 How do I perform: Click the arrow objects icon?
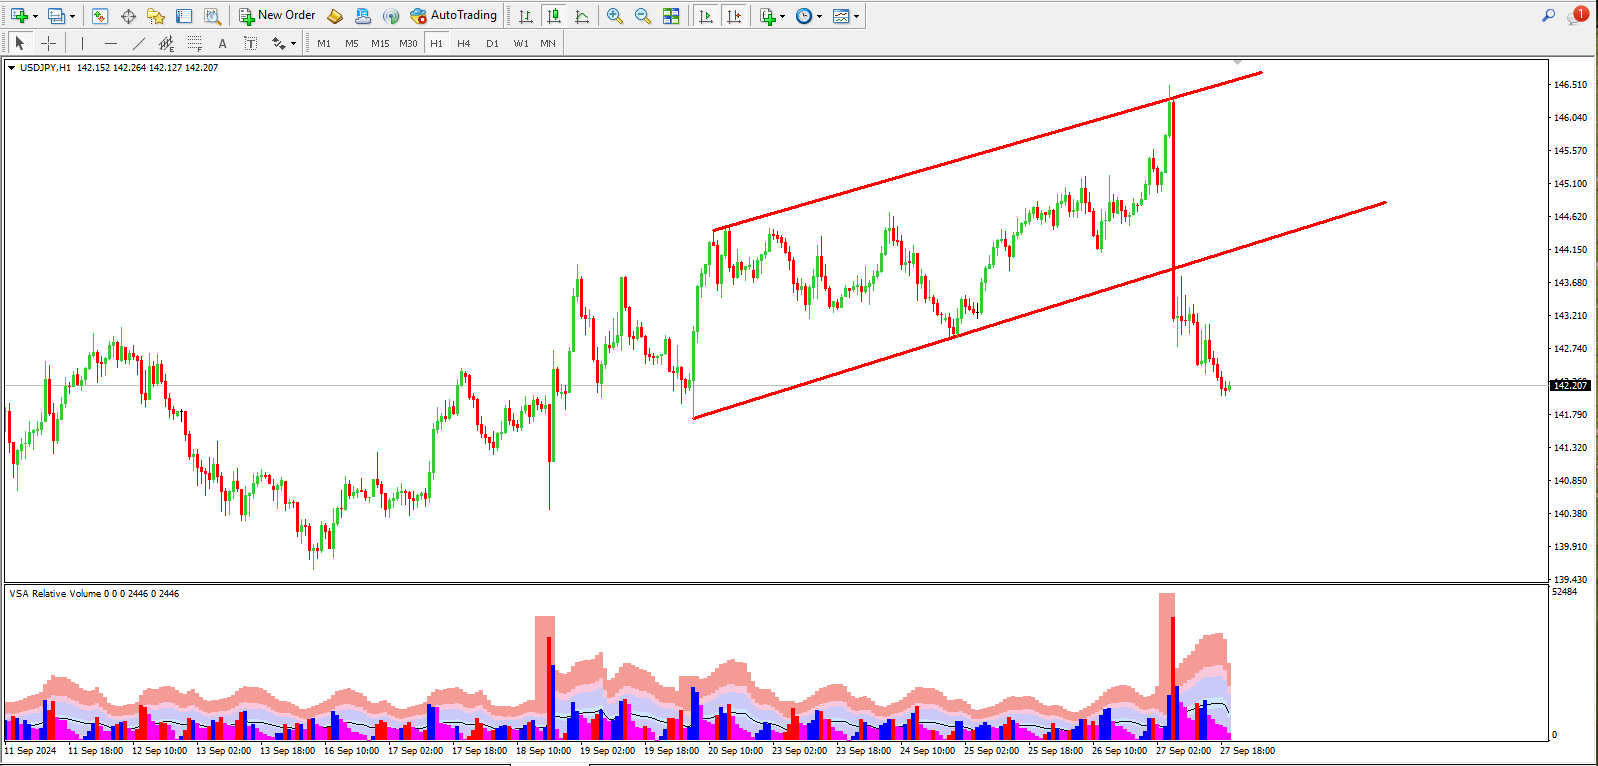(279, 43)
